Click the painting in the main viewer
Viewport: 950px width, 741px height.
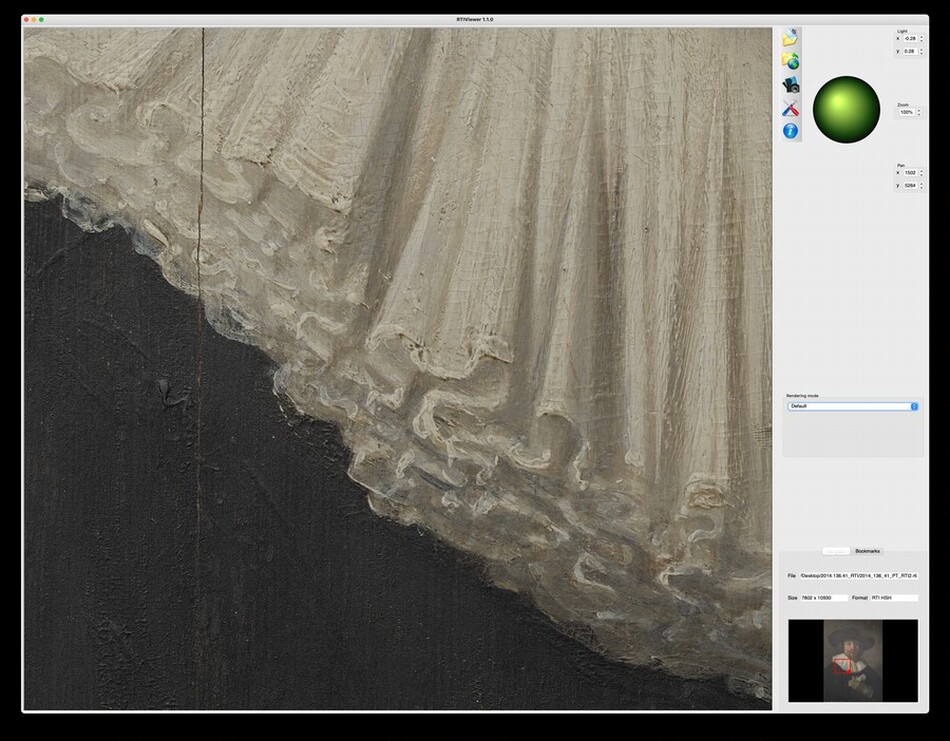point(397,368)
